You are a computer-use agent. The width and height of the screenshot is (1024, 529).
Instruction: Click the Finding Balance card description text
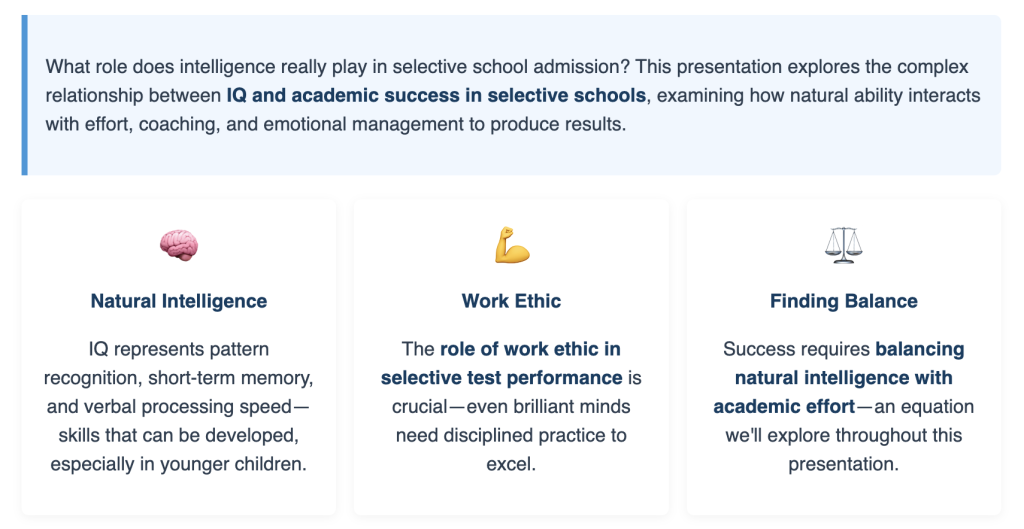click(844, 406)
